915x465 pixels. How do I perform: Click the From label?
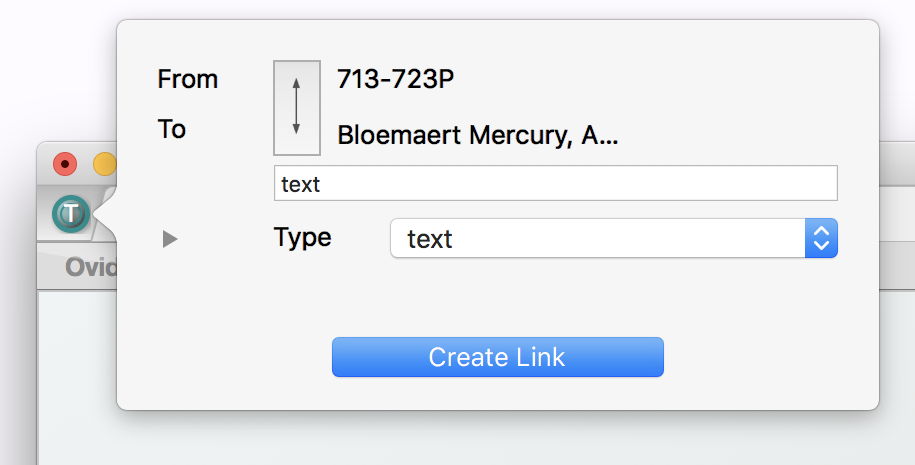(x=187, y=79)
